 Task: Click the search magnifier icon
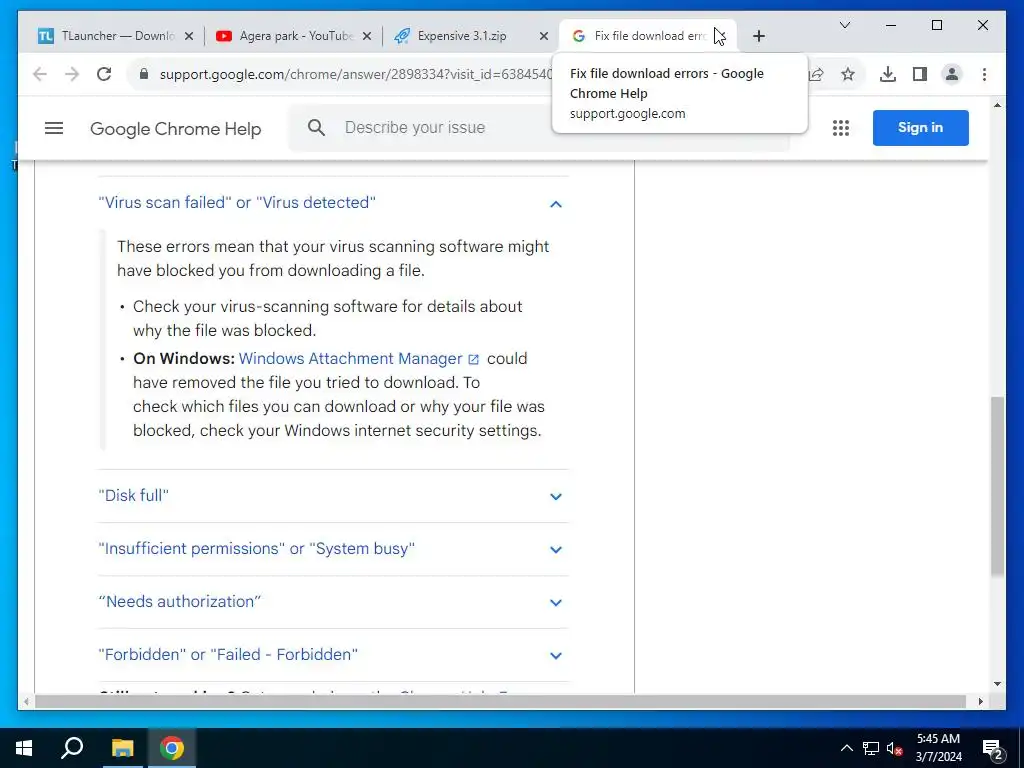click(316, 128)
